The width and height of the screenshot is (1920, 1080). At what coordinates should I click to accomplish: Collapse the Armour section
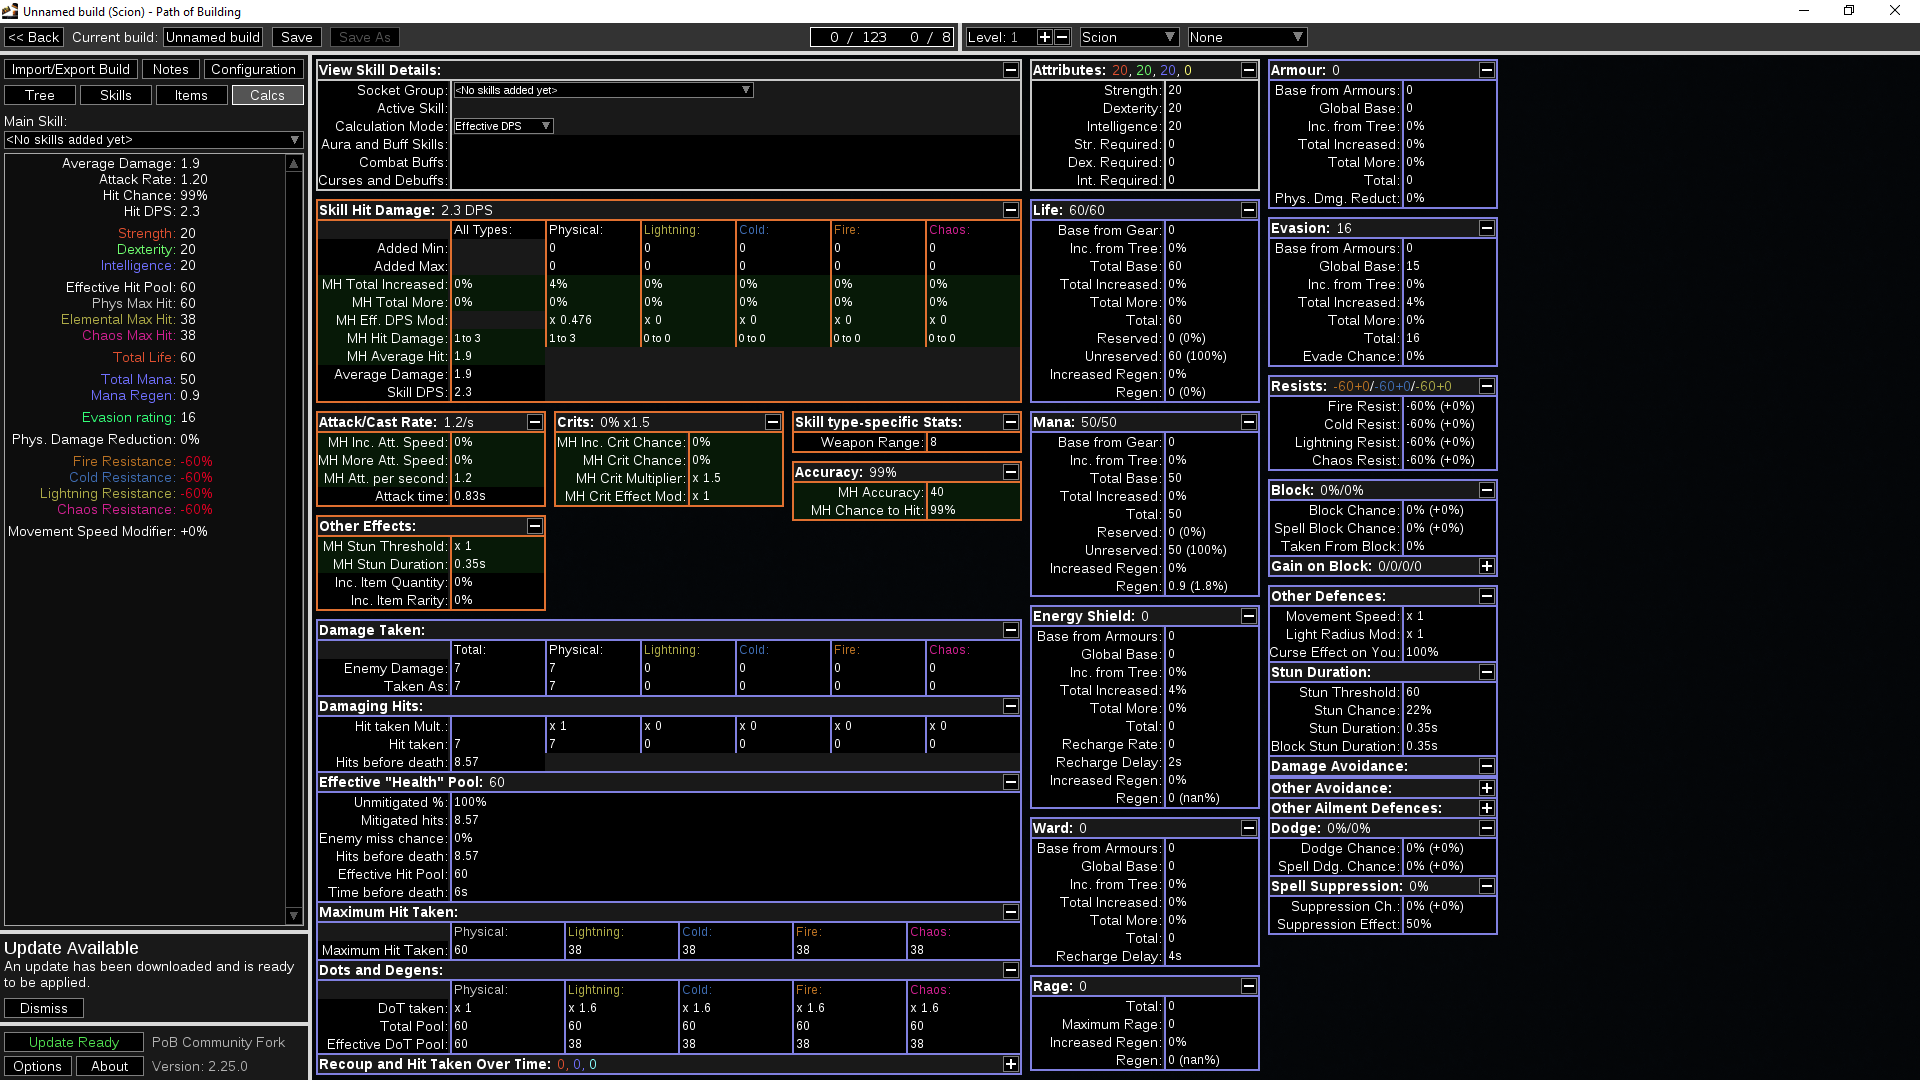click(1487, 70)
